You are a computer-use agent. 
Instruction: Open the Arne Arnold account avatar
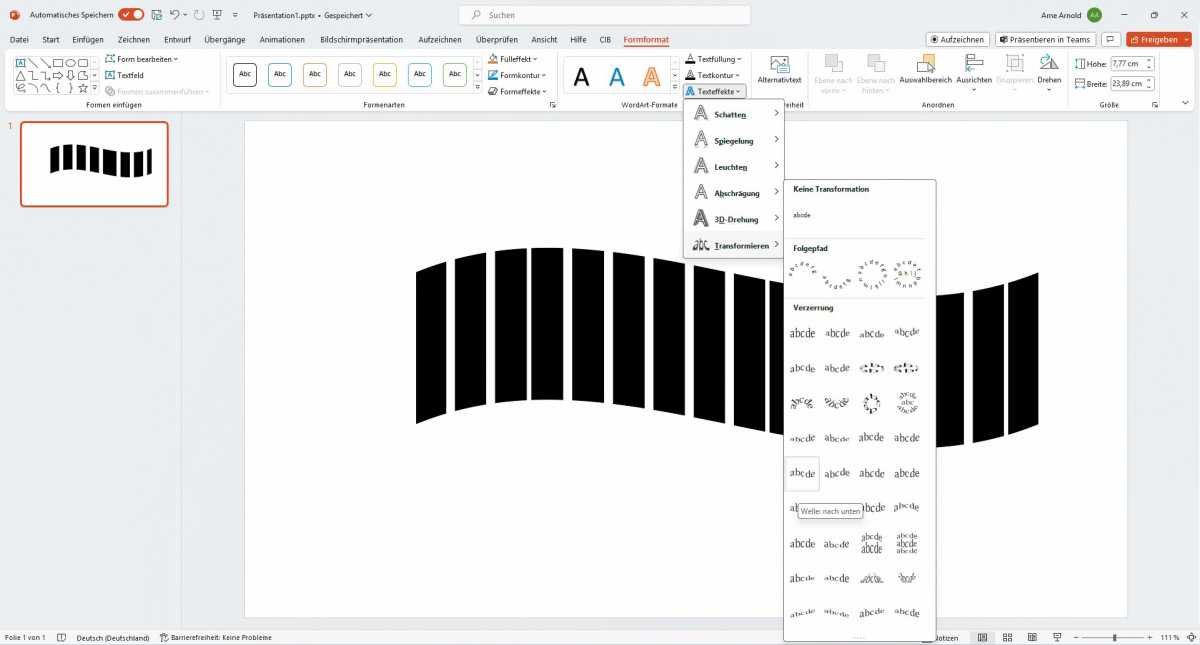click(1094, 15)
